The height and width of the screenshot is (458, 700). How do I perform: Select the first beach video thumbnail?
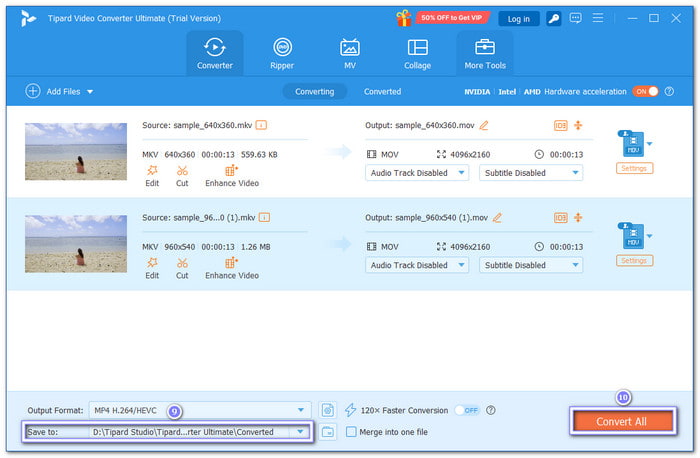[76, 152]
